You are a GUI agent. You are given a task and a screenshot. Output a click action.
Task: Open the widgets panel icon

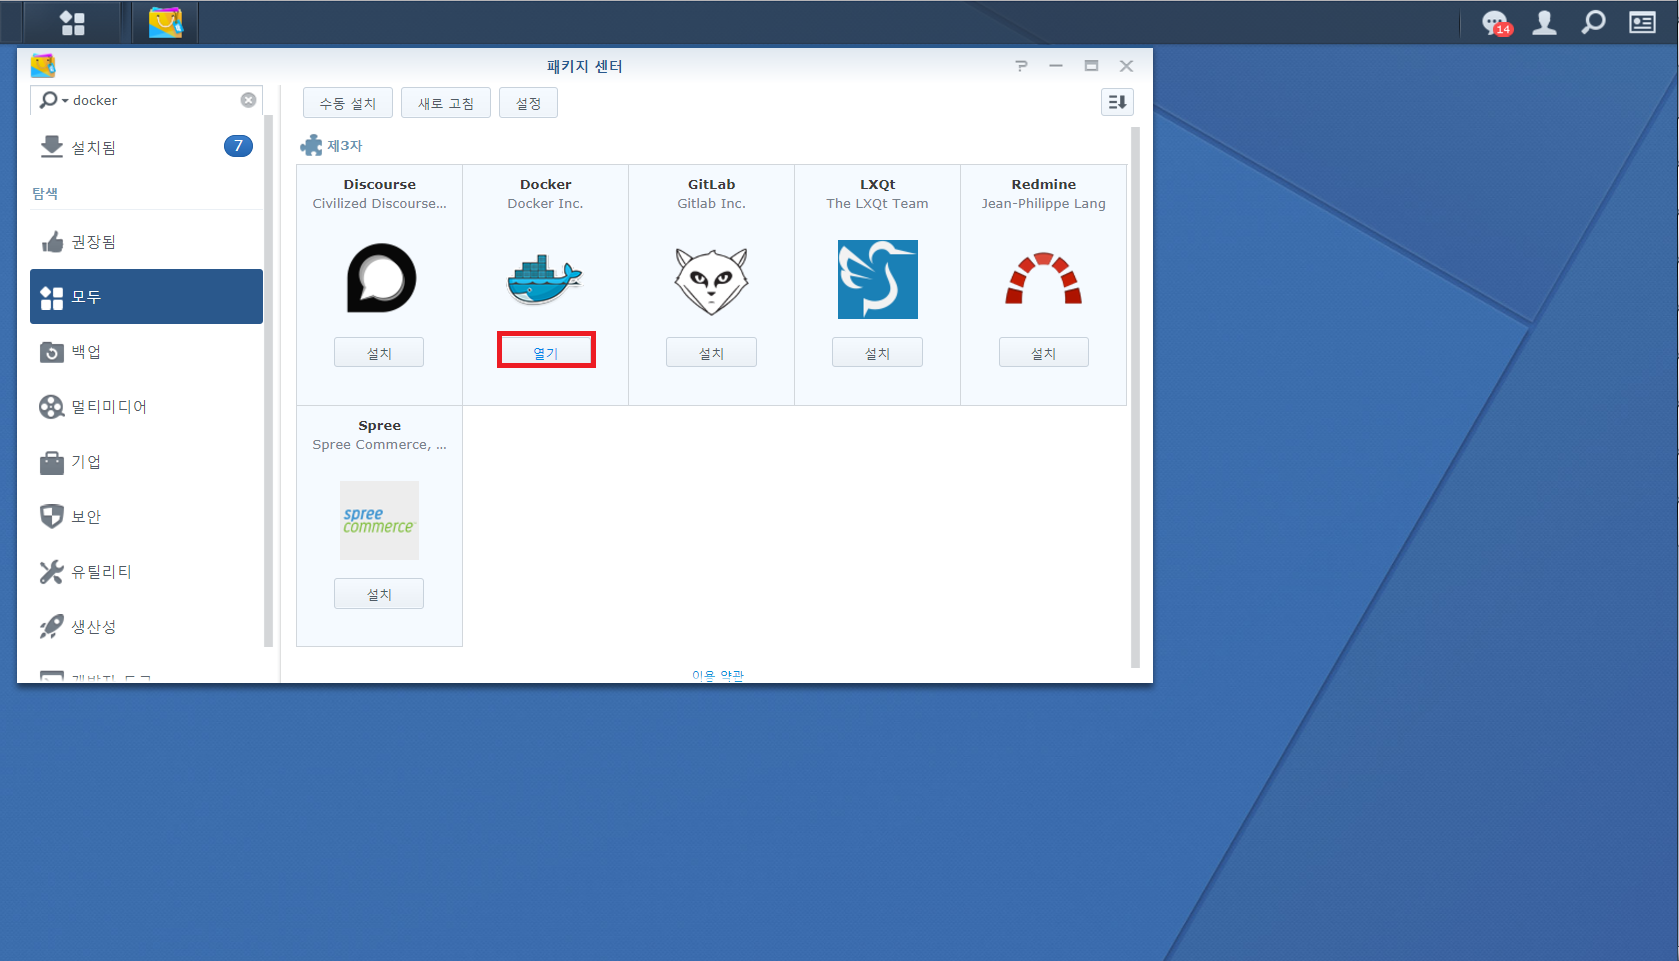(1642, 22)
